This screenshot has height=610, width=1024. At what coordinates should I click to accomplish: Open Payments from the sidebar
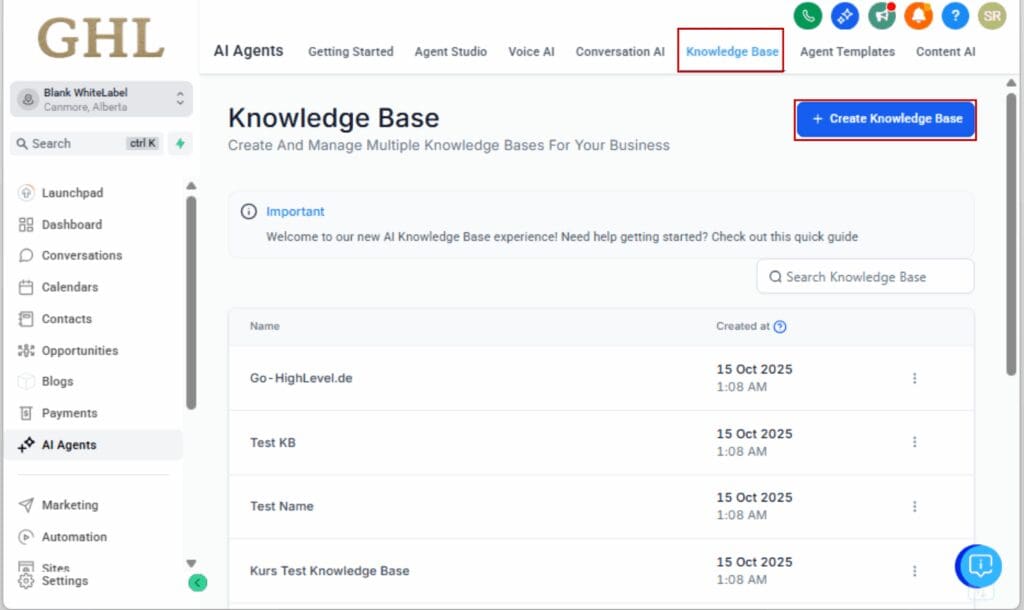click(70, 413)
